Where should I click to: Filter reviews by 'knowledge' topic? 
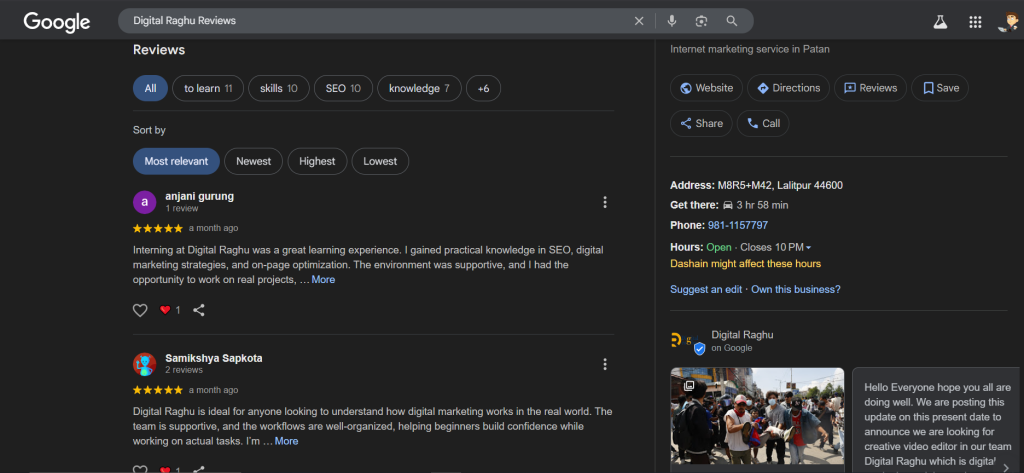pos(419,88)
